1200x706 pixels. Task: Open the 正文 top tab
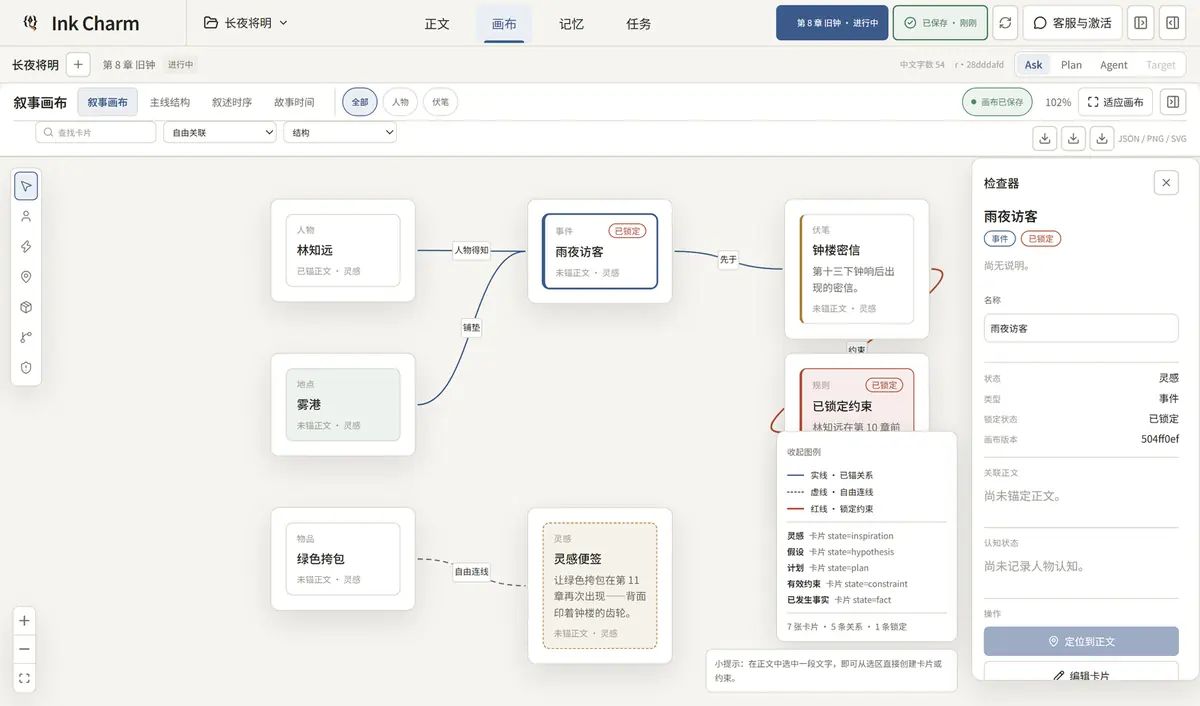[437, 24]
